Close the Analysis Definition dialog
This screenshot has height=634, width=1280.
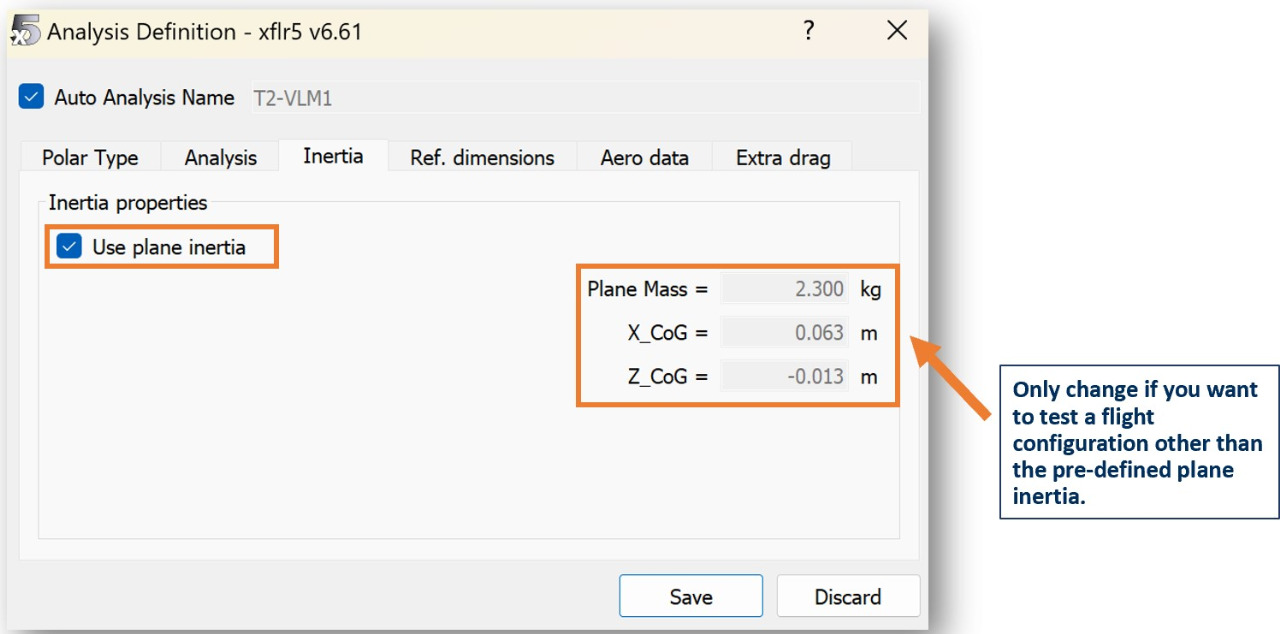(x=897, y=31)
